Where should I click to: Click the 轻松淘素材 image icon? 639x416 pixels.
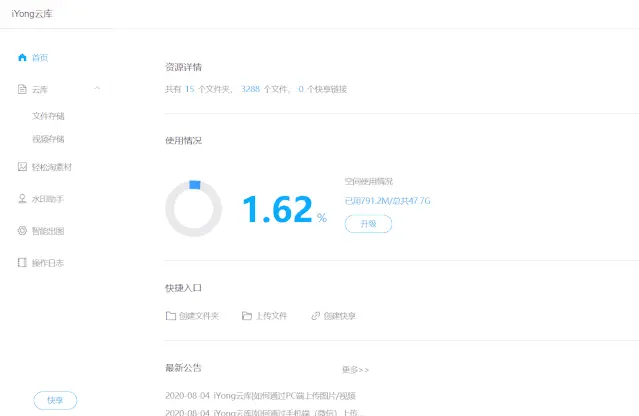point(22,167)
